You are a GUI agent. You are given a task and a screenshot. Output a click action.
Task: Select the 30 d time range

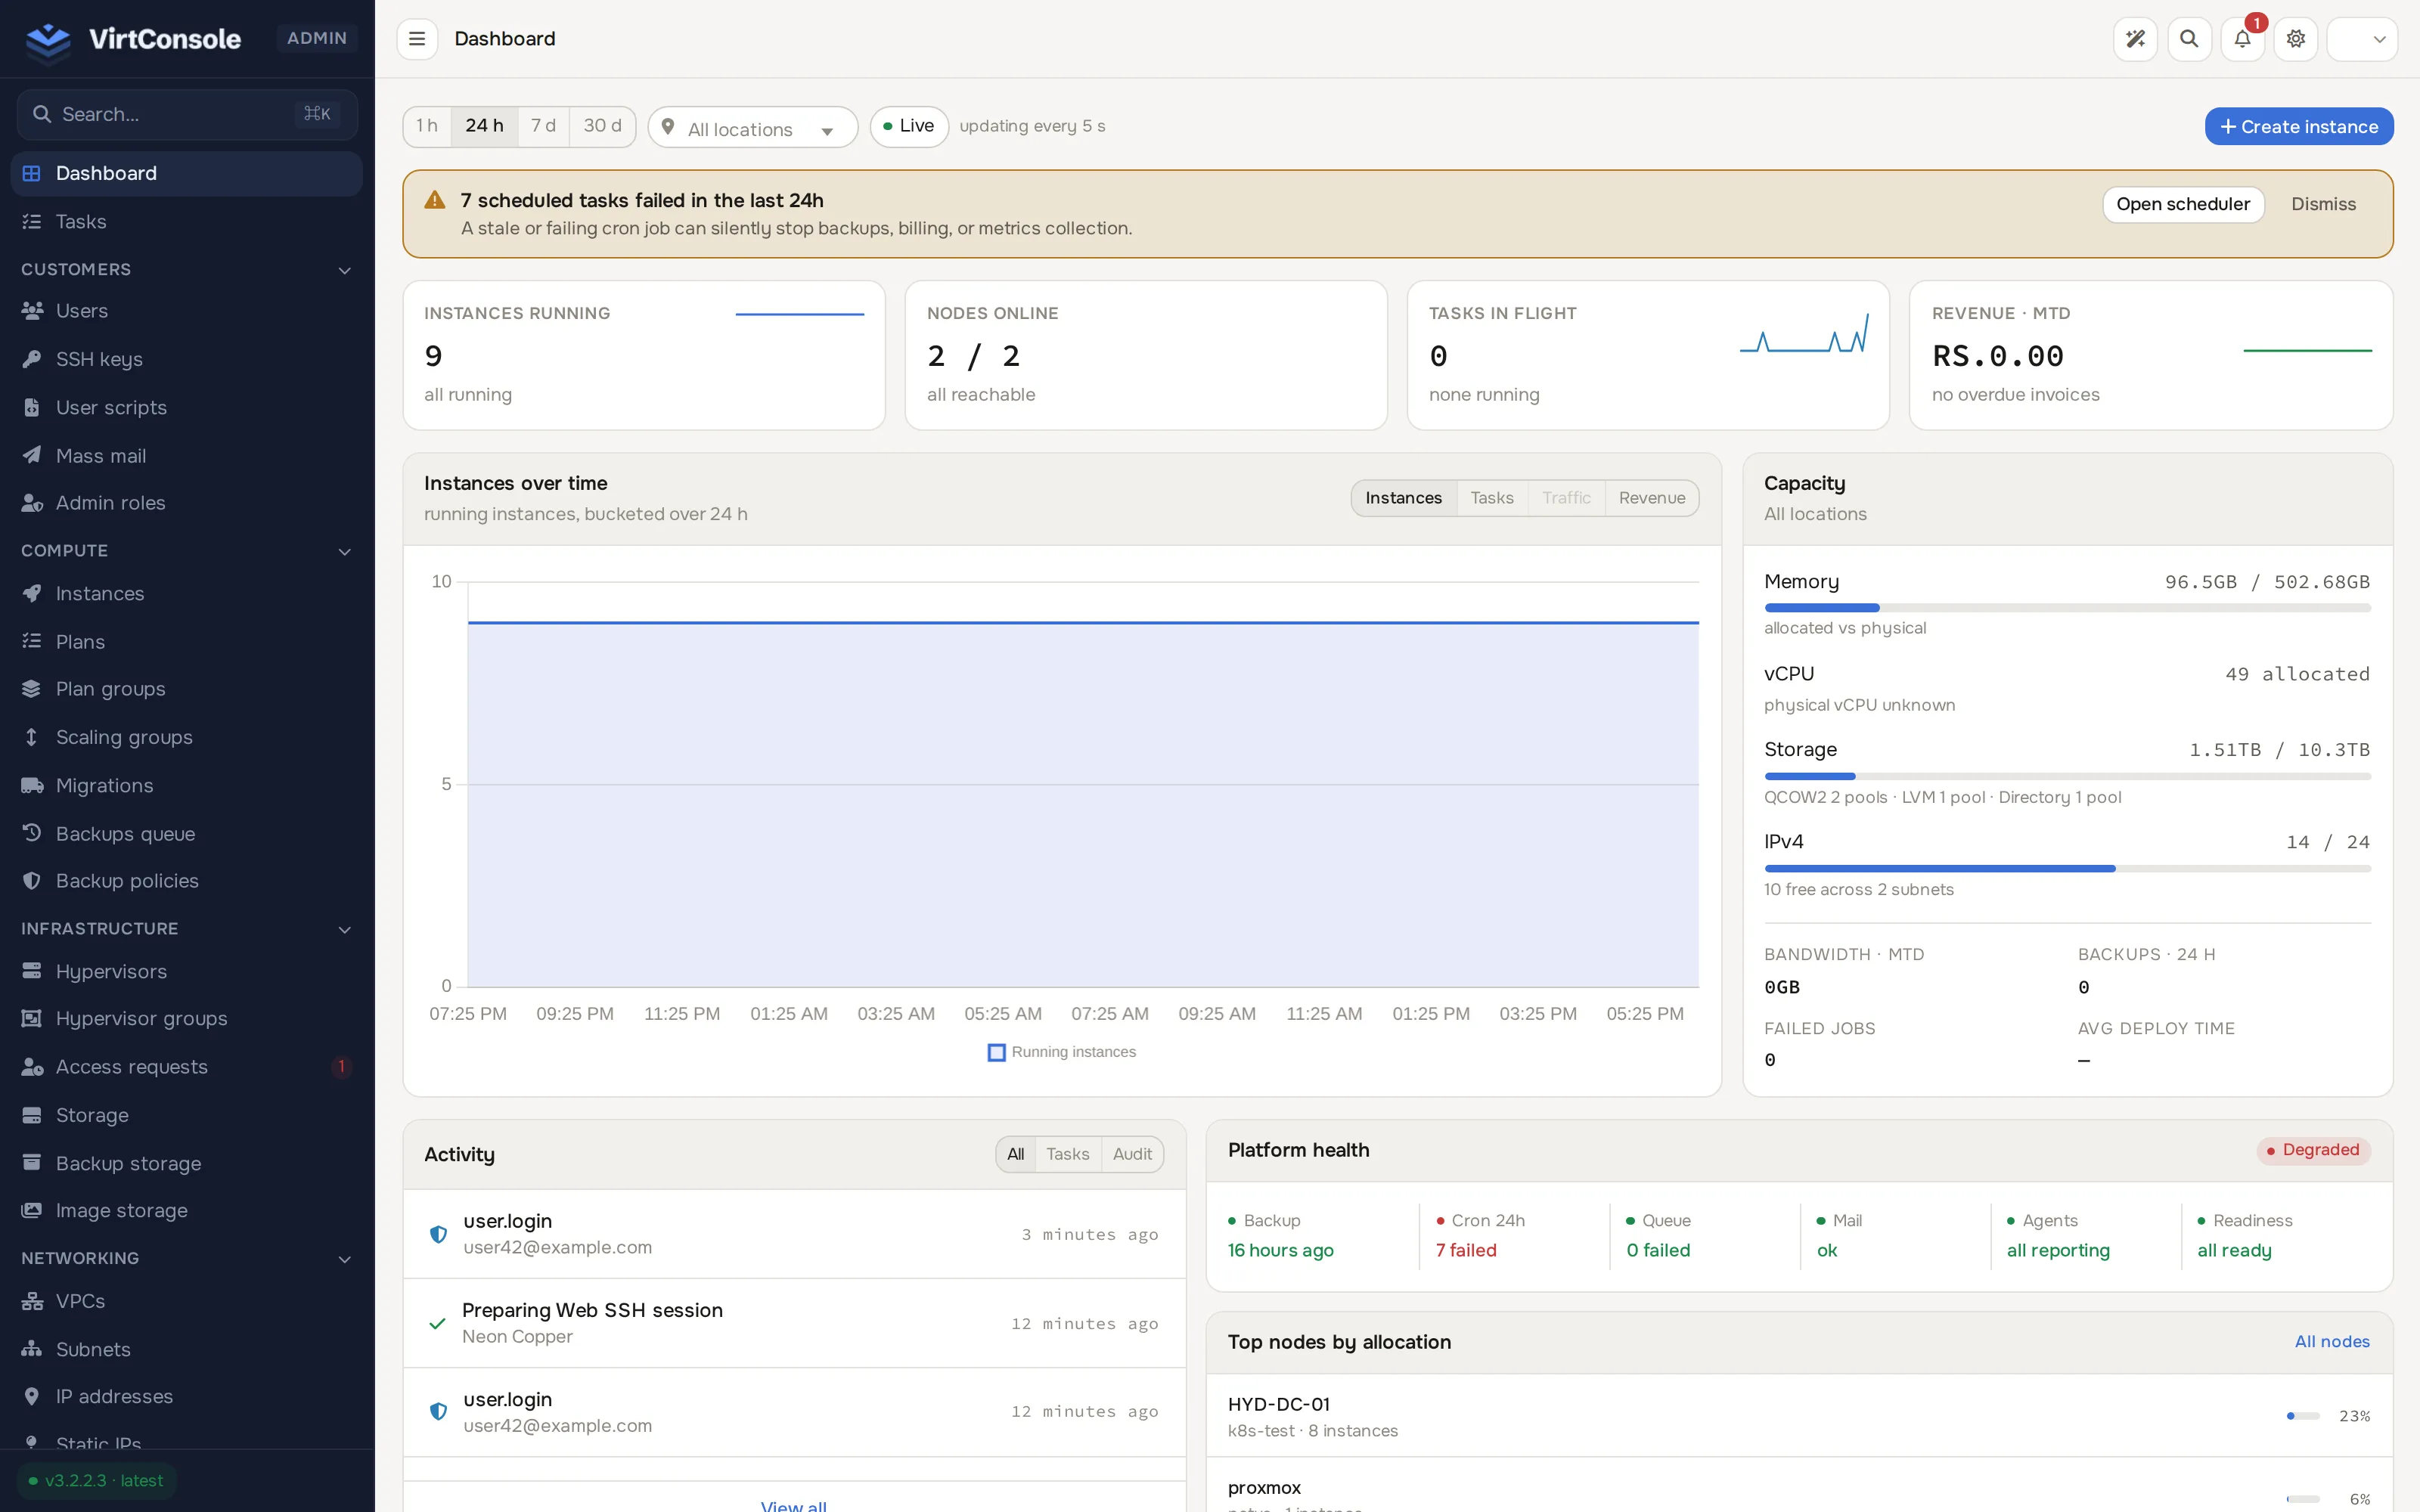click(x=602, y=126)
